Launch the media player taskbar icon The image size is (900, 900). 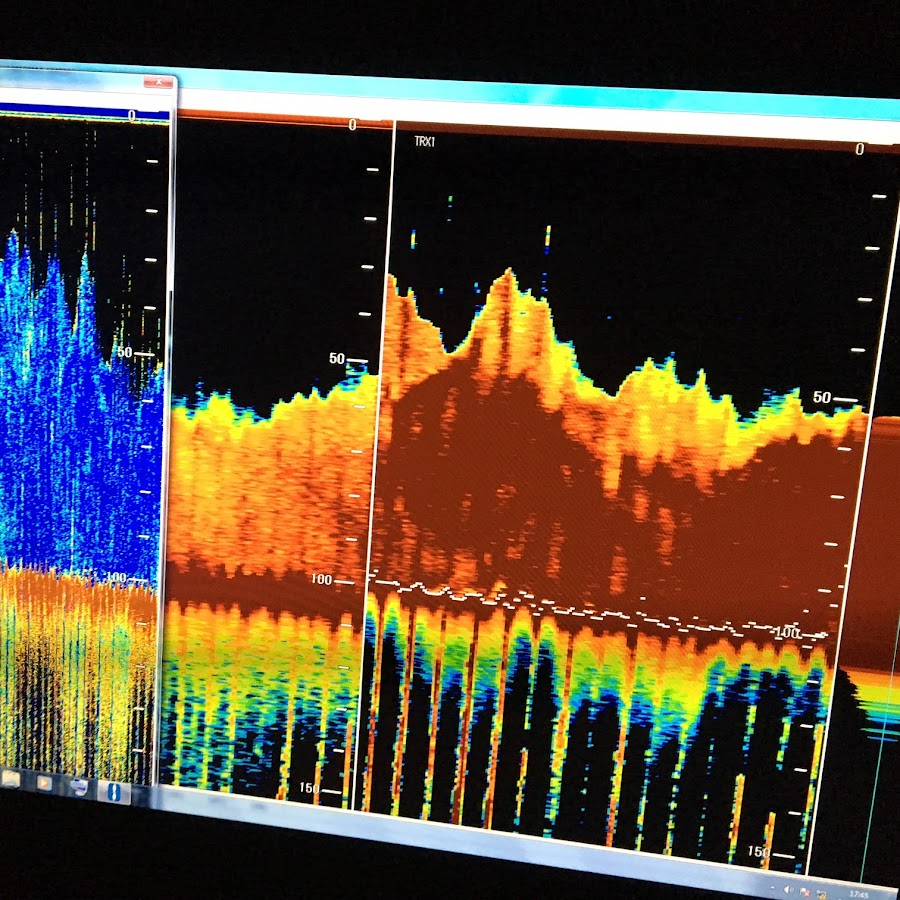[x=44, y=783]
